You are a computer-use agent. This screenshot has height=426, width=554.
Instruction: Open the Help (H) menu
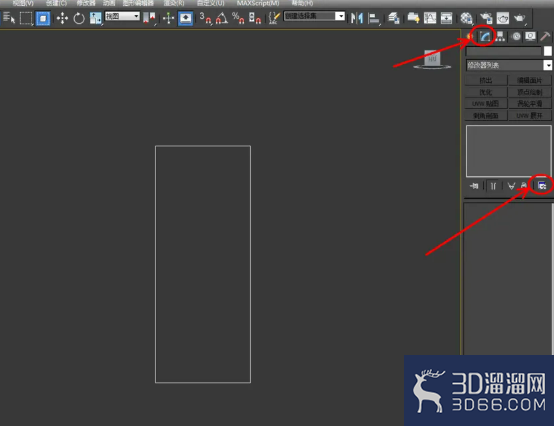point(302,3)
